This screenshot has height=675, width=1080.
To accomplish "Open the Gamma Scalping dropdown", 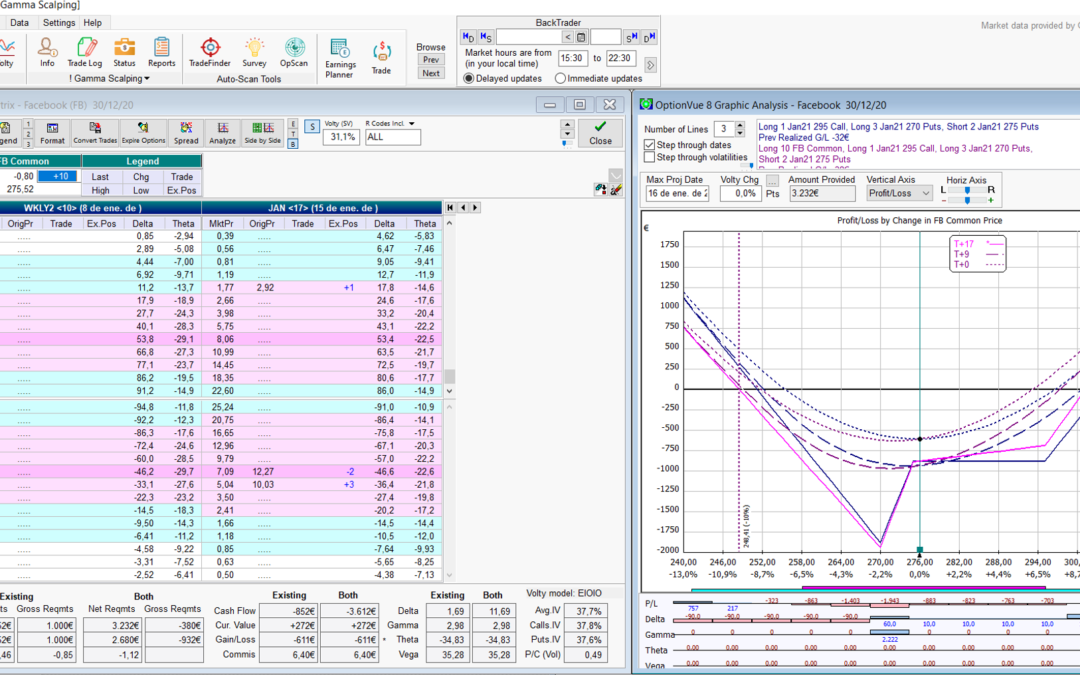I will pos(109,79).
